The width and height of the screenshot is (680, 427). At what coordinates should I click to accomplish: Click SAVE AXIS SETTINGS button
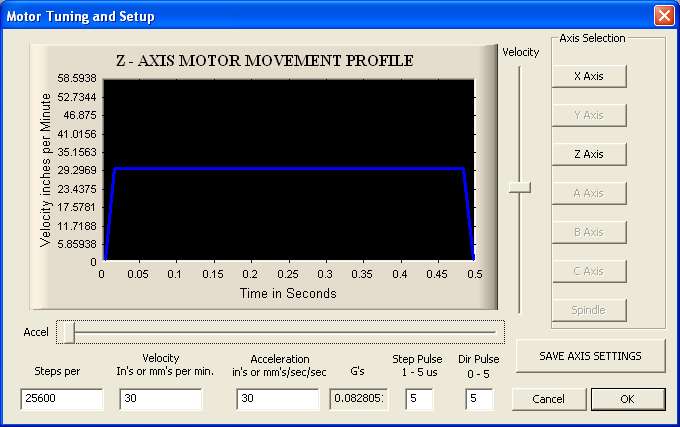(590, 356)
